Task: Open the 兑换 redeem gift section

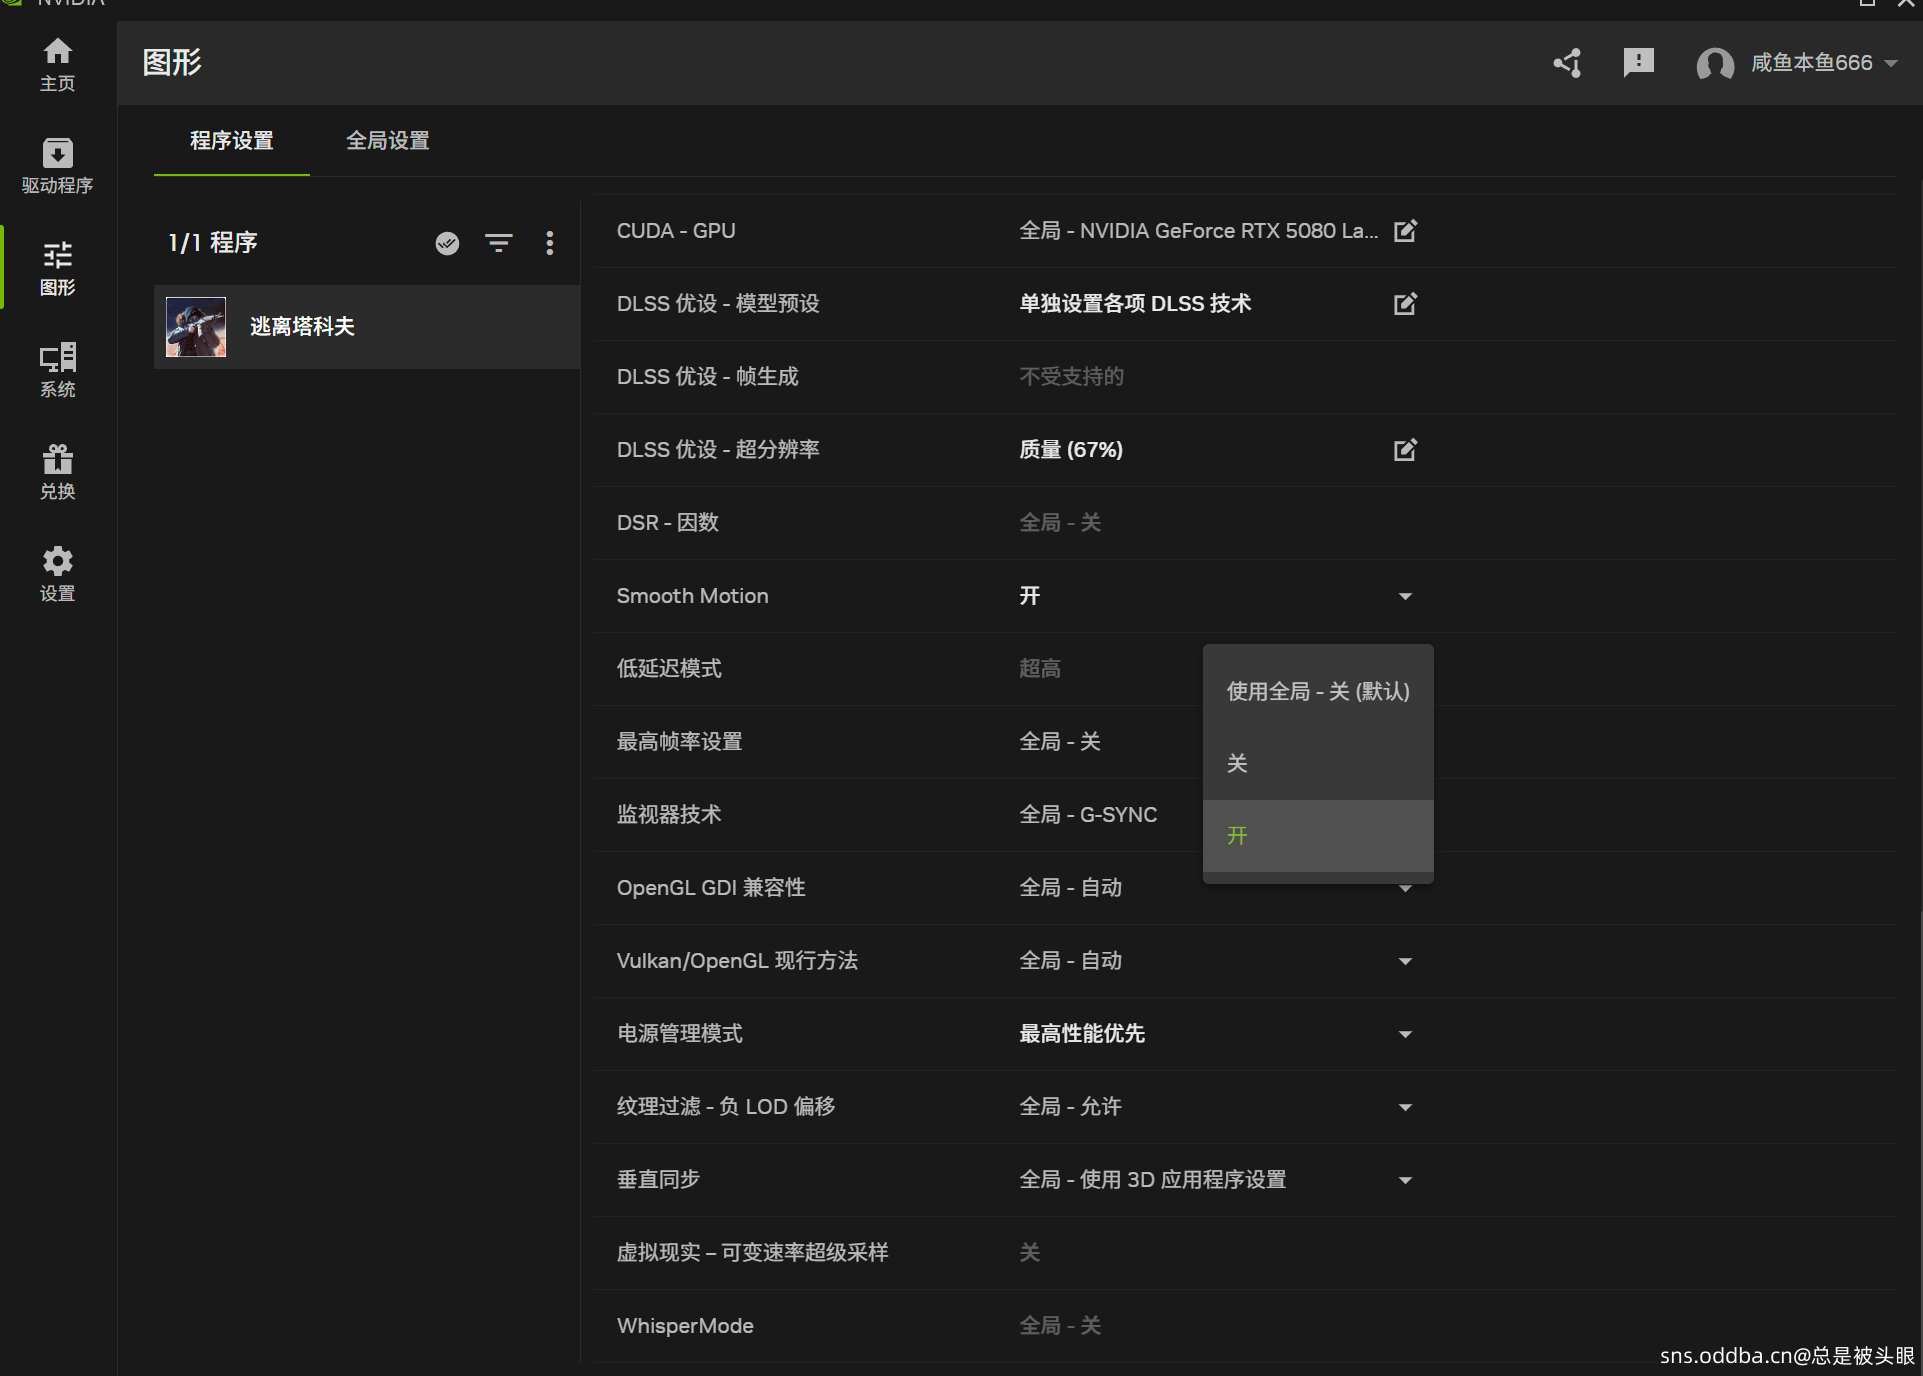Action: (58, 472)
